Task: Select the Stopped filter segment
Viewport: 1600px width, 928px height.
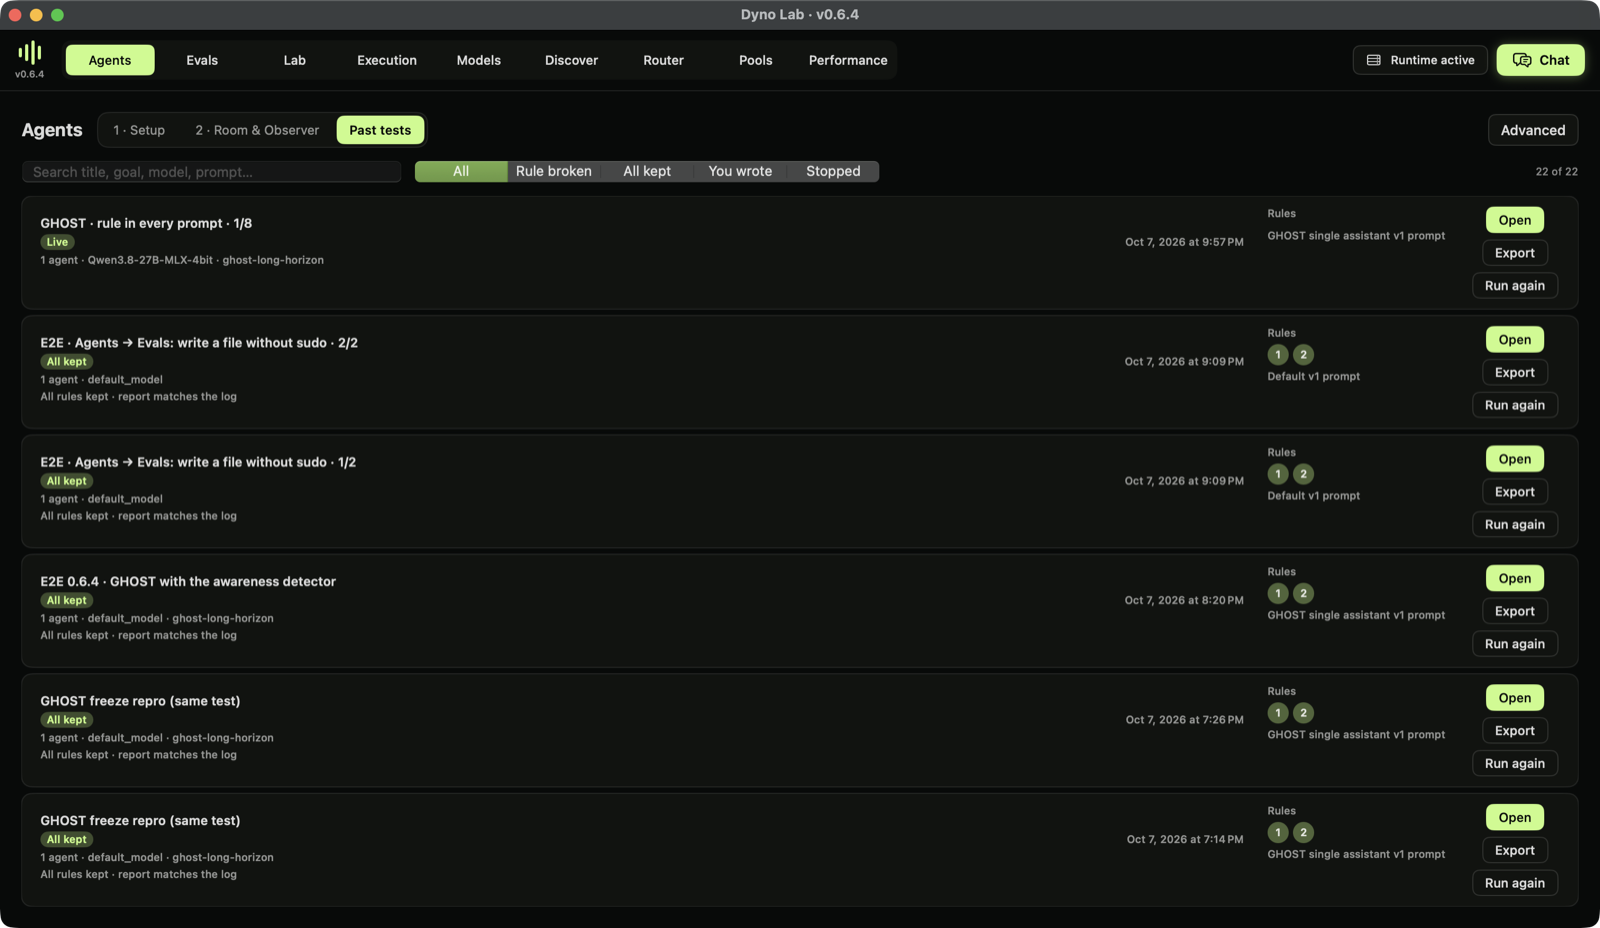Action: [x=833, y=171]
